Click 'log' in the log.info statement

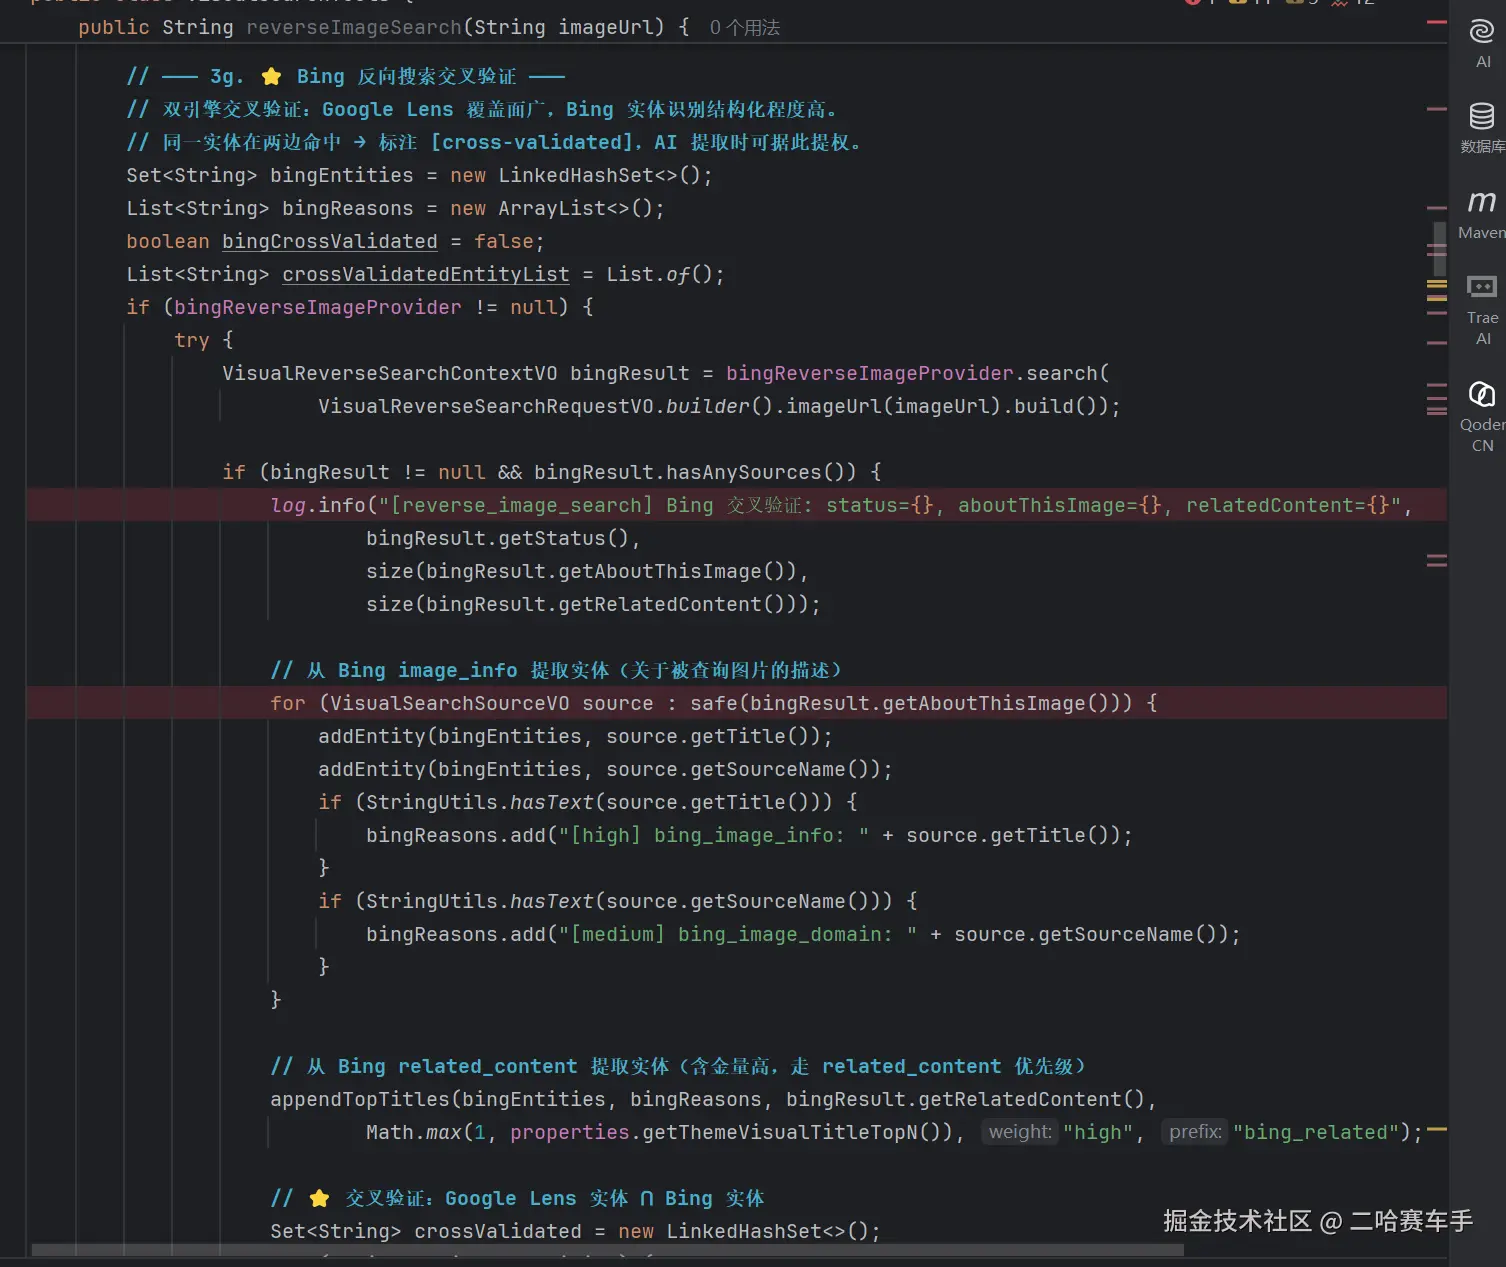[x=288, y=505]
